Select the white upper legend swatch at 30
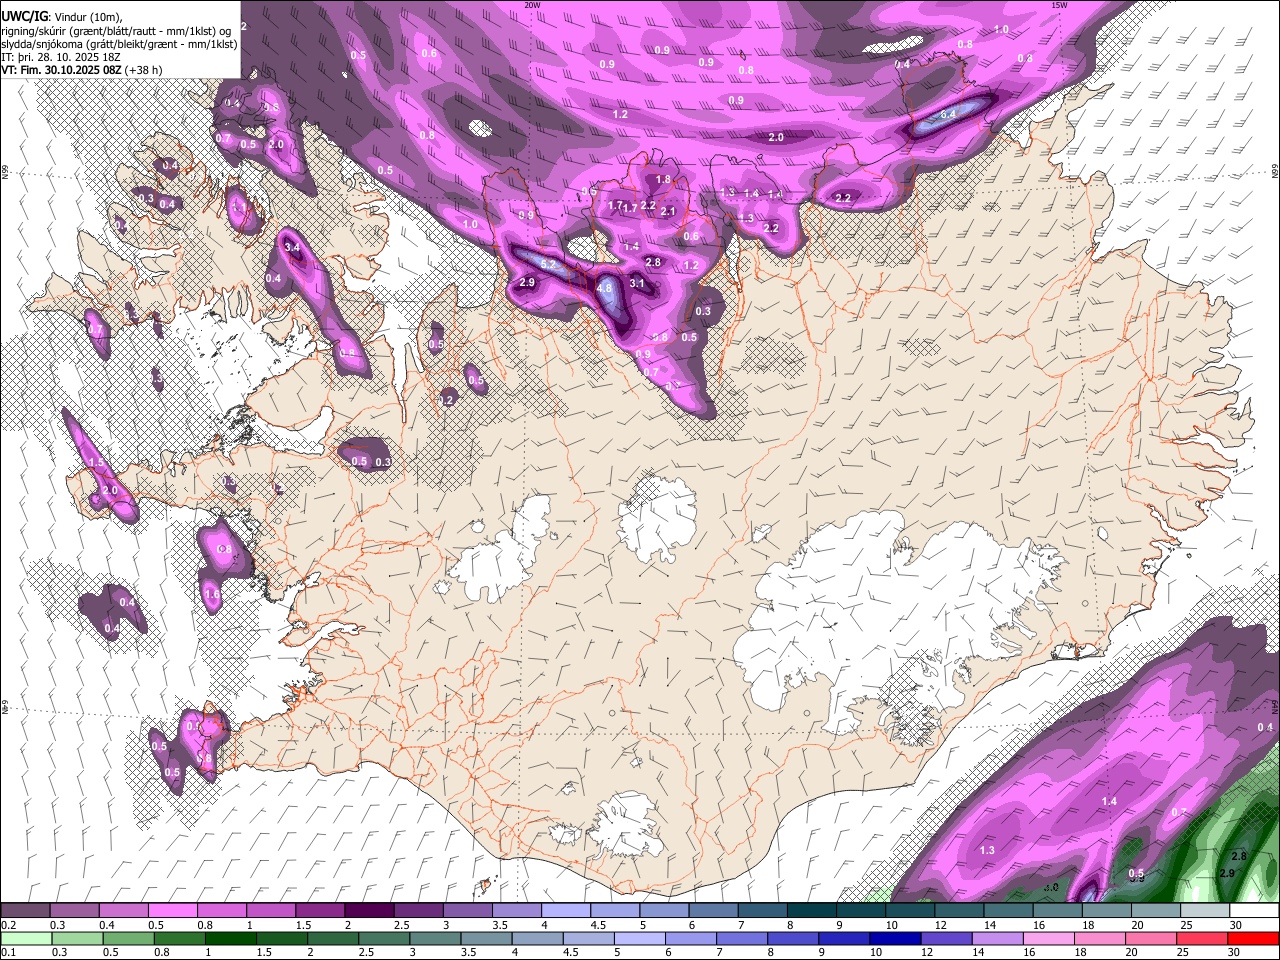This screenshot has height=960, width=1280. coord(1252,911)
